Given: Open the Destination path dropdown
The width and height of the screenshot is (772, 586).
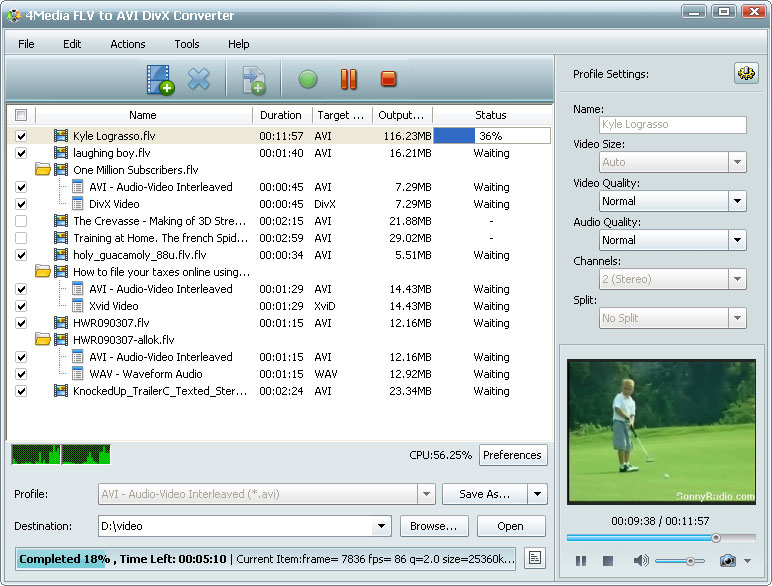Looking at the screenshot, I should point(381,526).
